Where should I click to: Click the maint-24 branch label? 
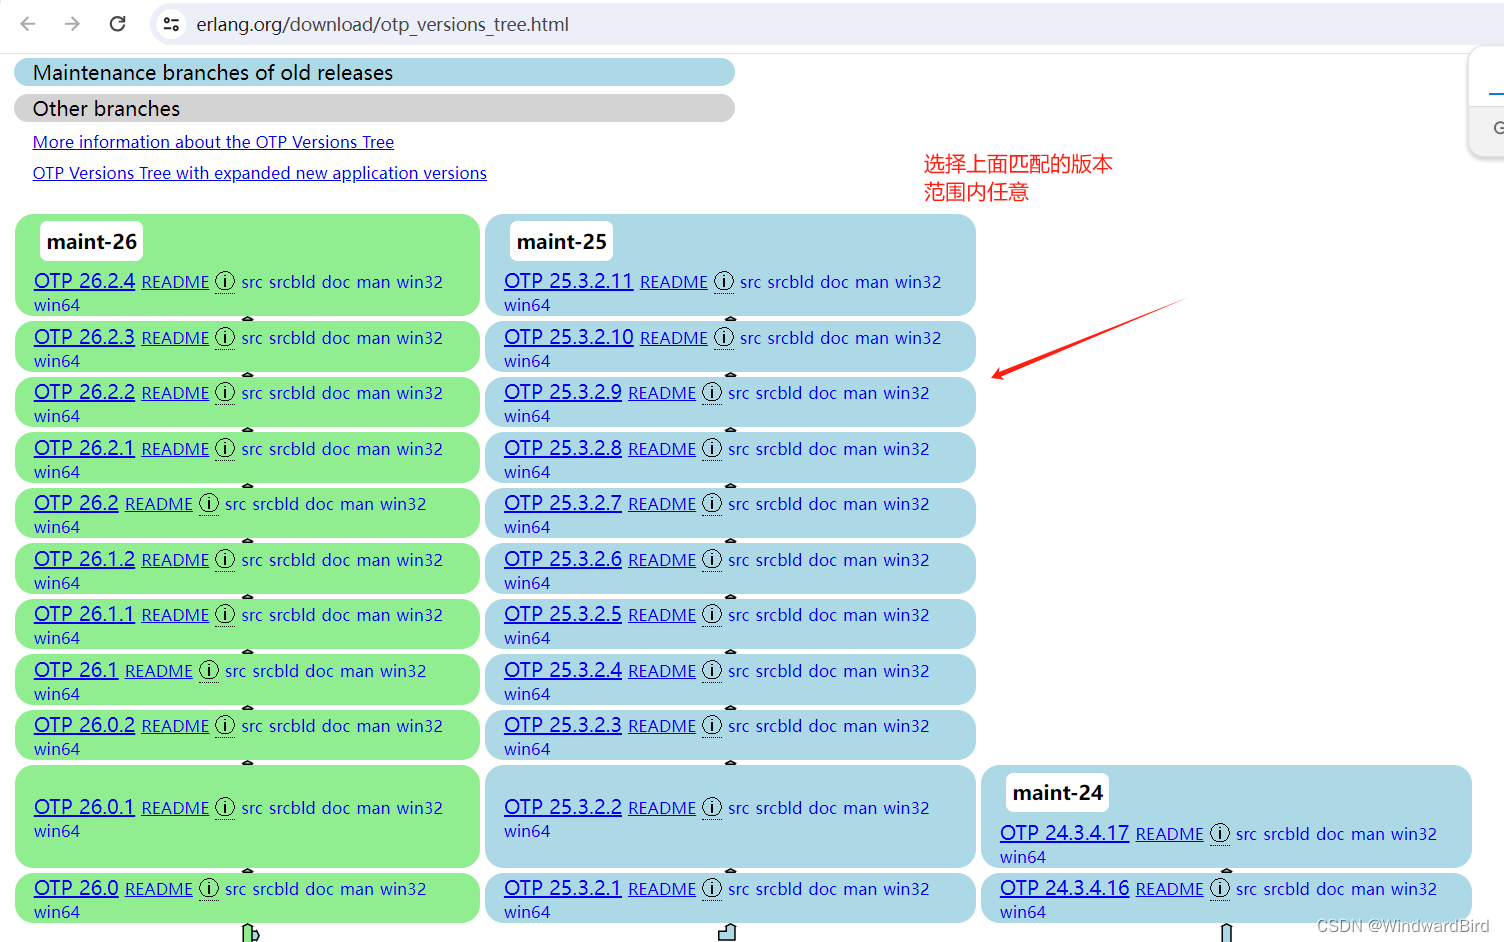(1058, 792)
